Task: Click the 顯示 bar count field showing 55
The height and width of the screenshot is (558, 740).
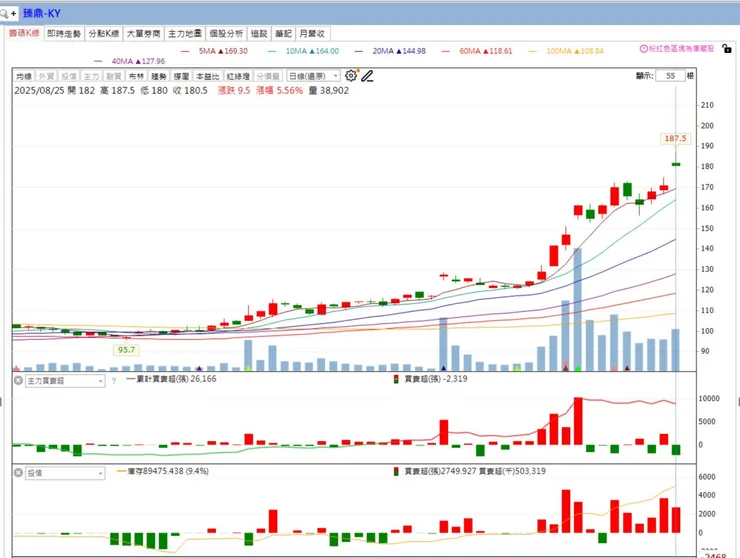Action: pos(670,76)
